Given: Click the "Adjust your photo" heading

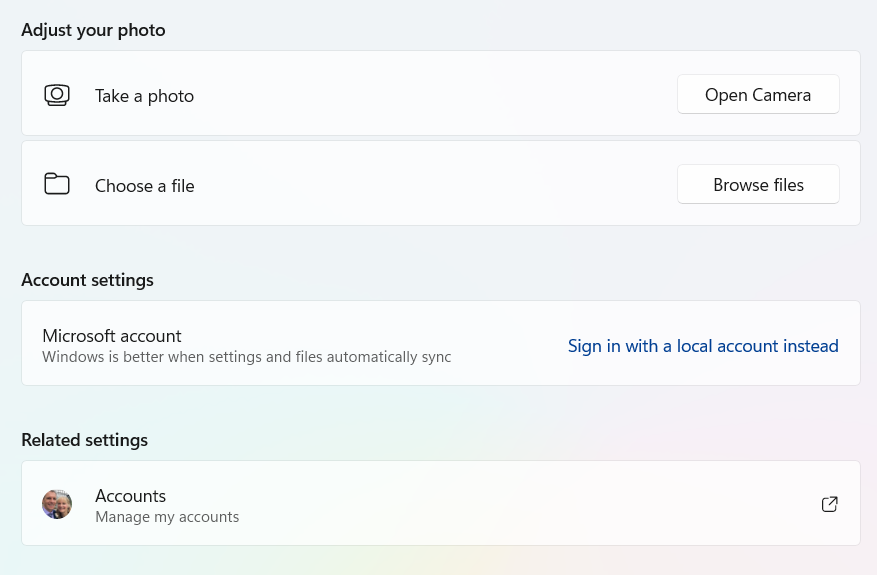Looking at the screenshot, I should 93,30.
